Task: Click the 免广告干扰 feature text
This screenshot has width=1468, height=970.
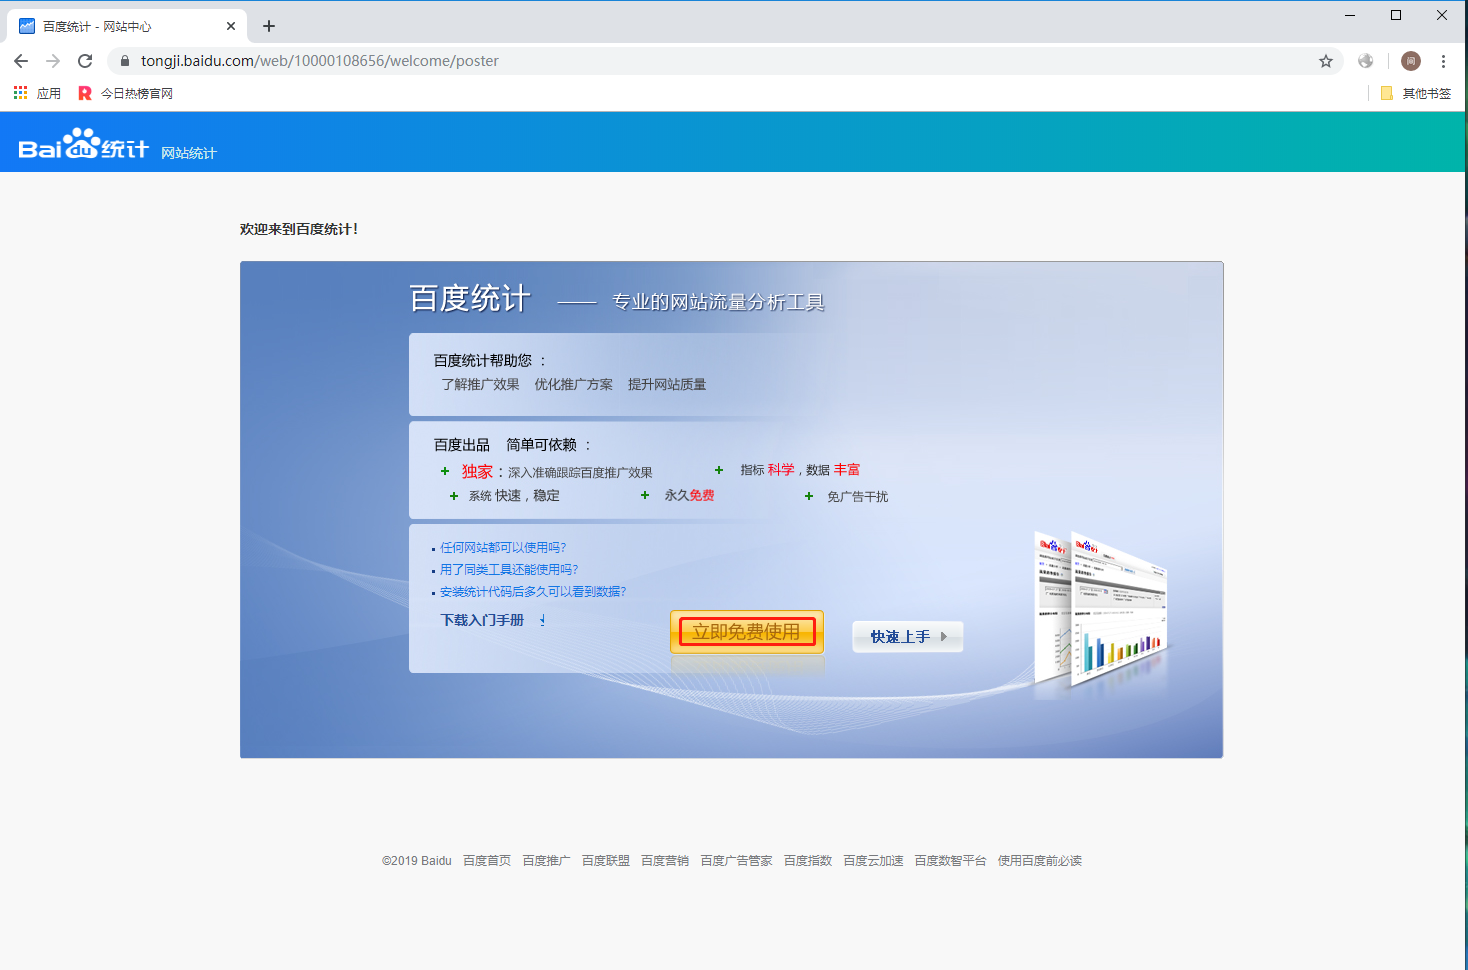Action: [857, 497]
